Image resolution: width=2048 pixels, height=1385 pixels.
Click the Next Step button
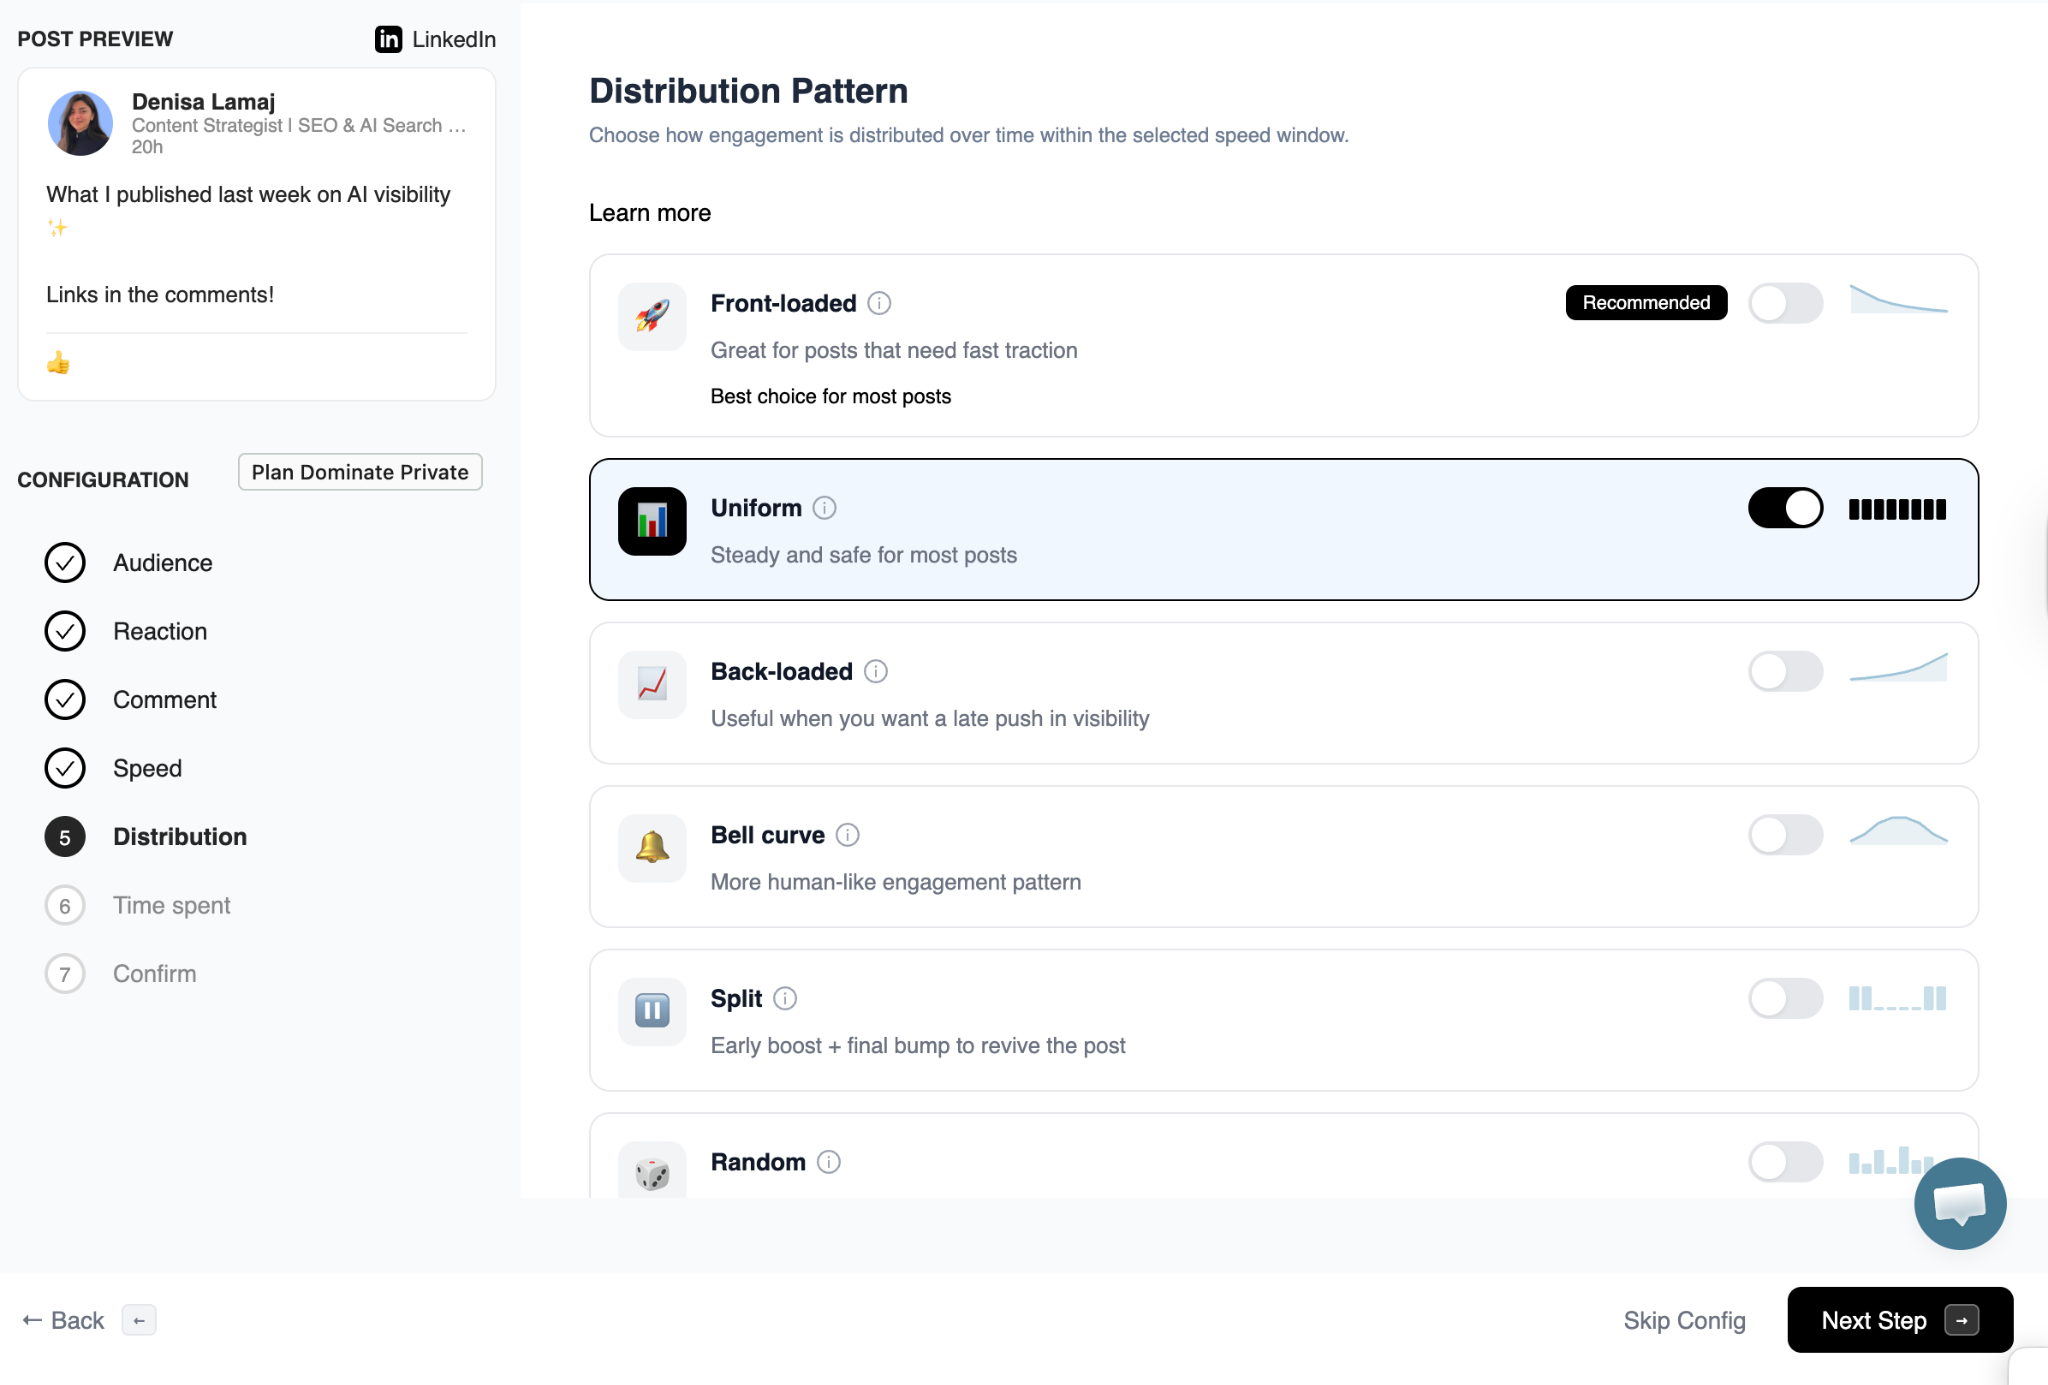pos(1899,1320)
